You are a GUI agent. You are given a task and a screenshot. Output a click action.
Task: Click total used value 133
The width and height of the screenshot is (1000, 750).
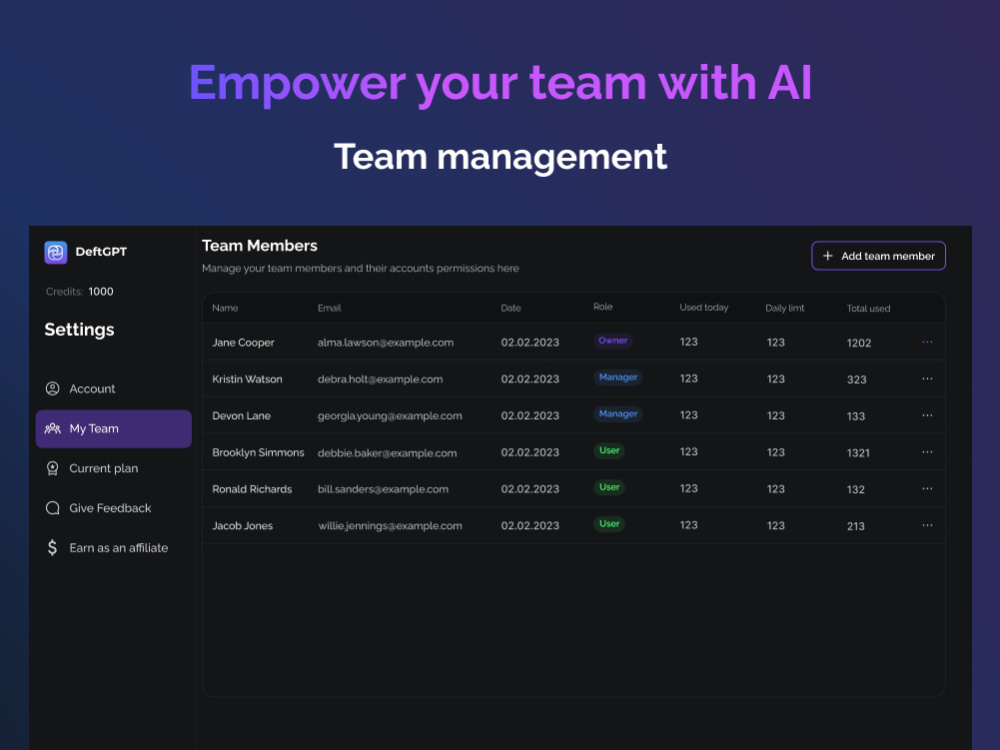pyautogui.click(x=856, y=416)
